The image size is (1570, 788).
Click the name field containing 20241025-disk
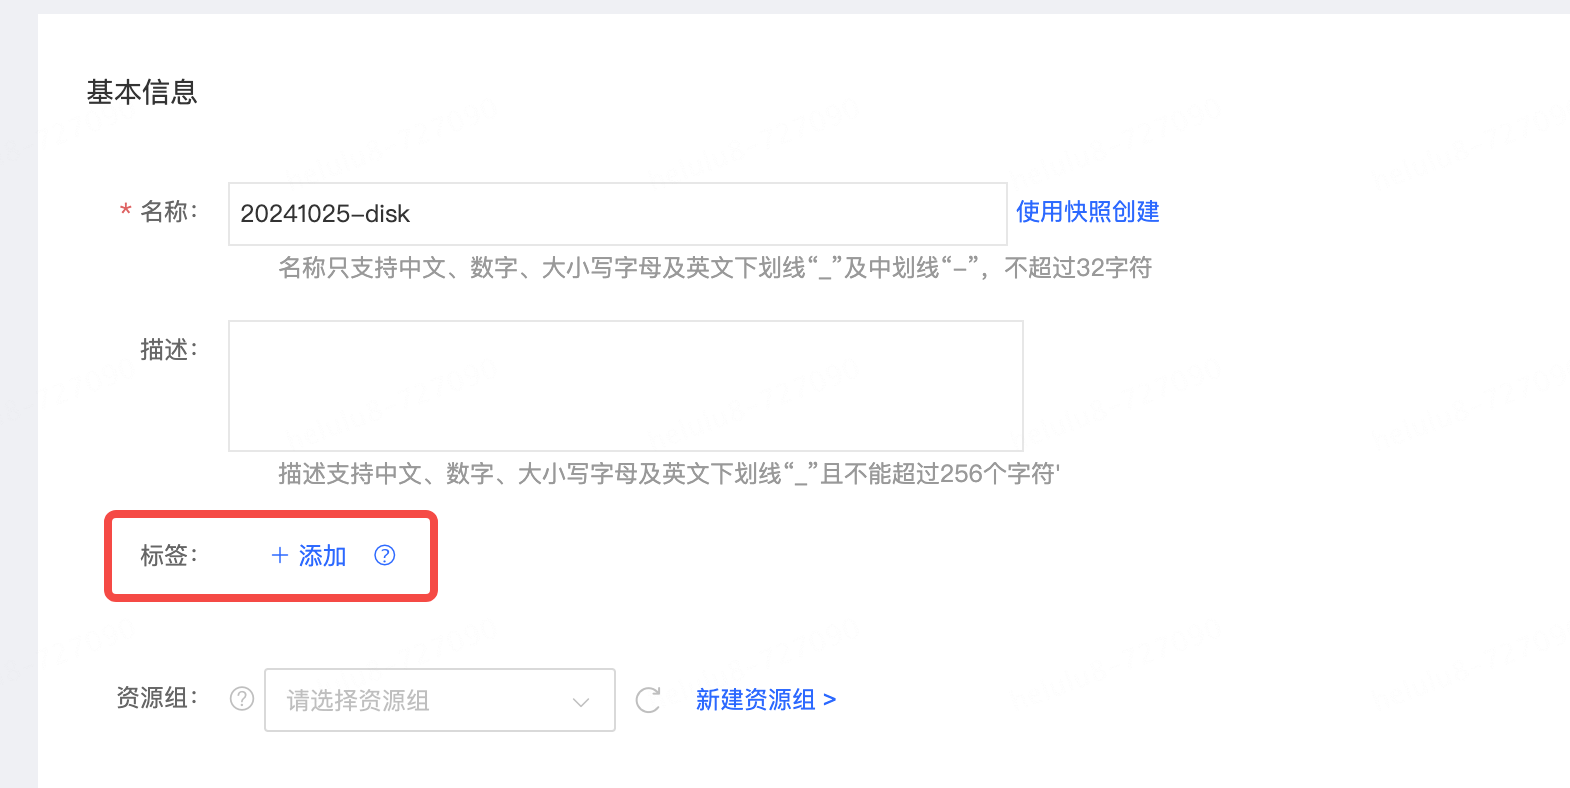click(617, 214)
